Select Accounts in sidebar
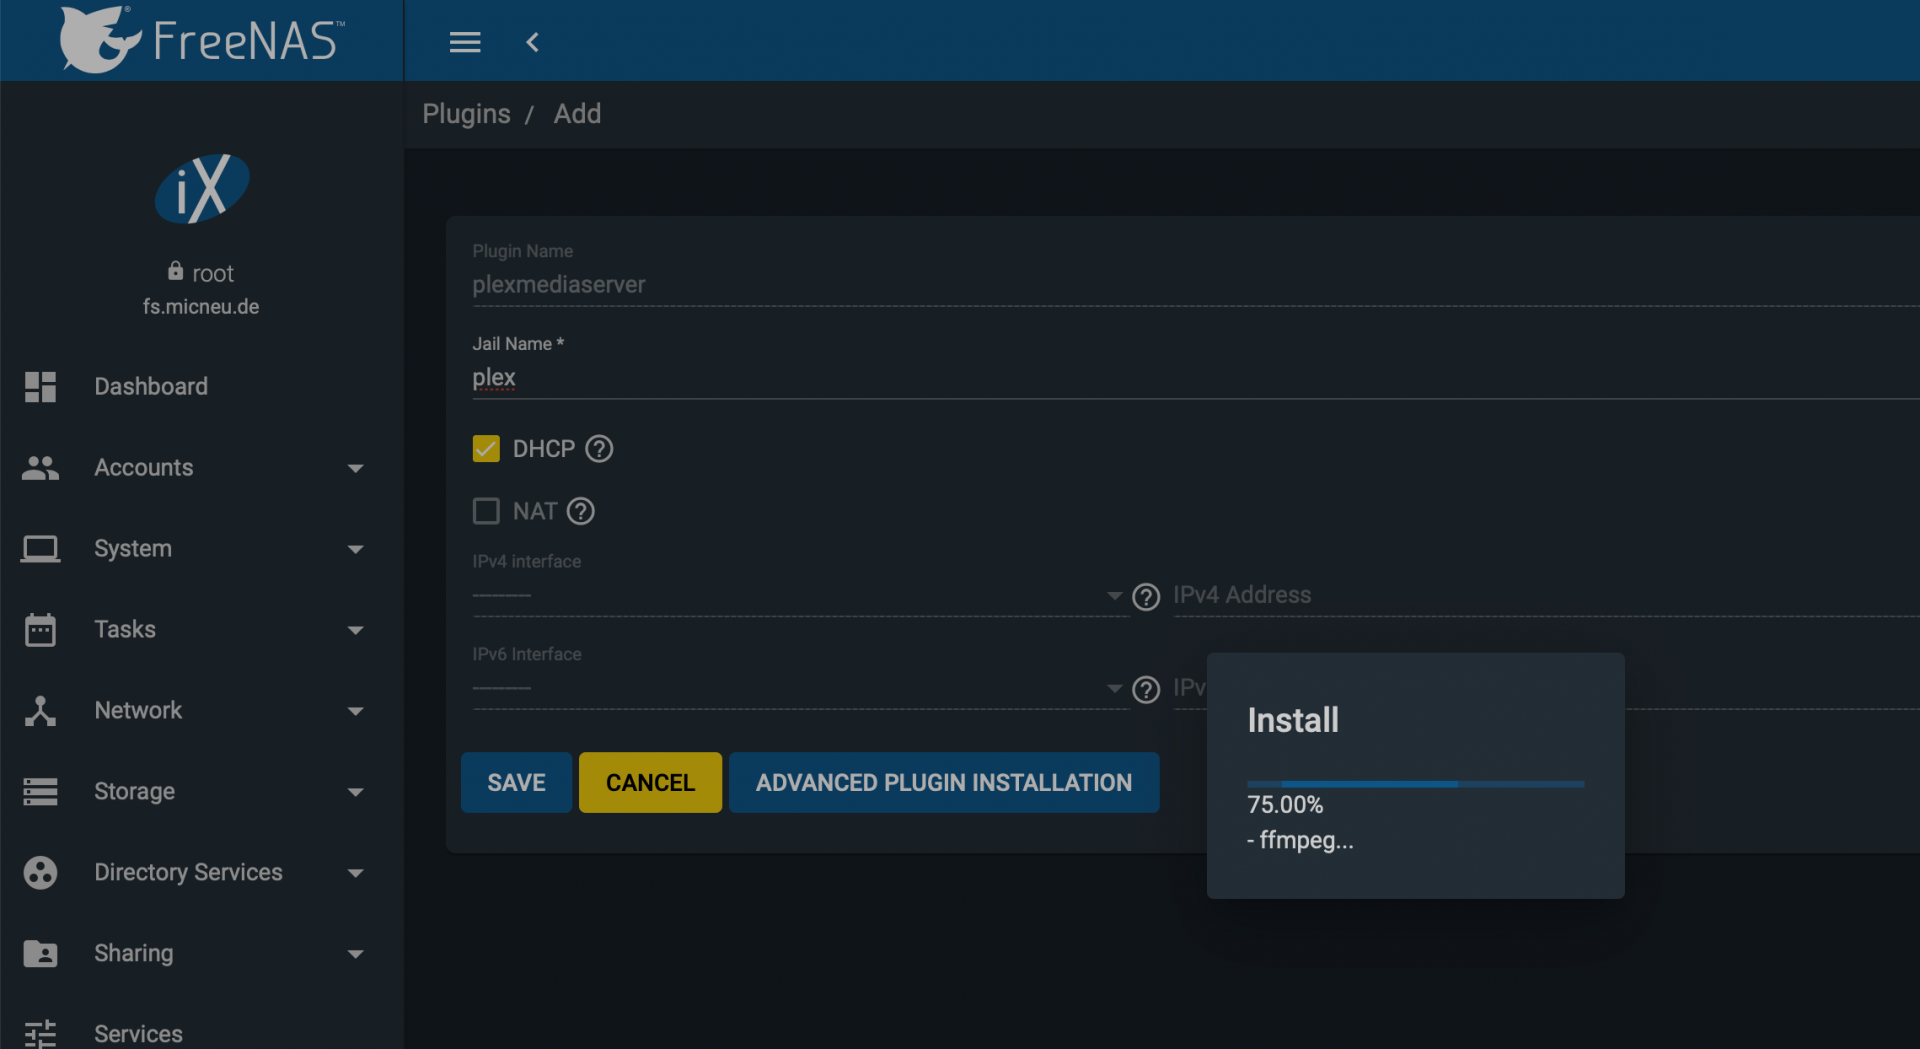1920x1049 pixels. pos(144,467)
